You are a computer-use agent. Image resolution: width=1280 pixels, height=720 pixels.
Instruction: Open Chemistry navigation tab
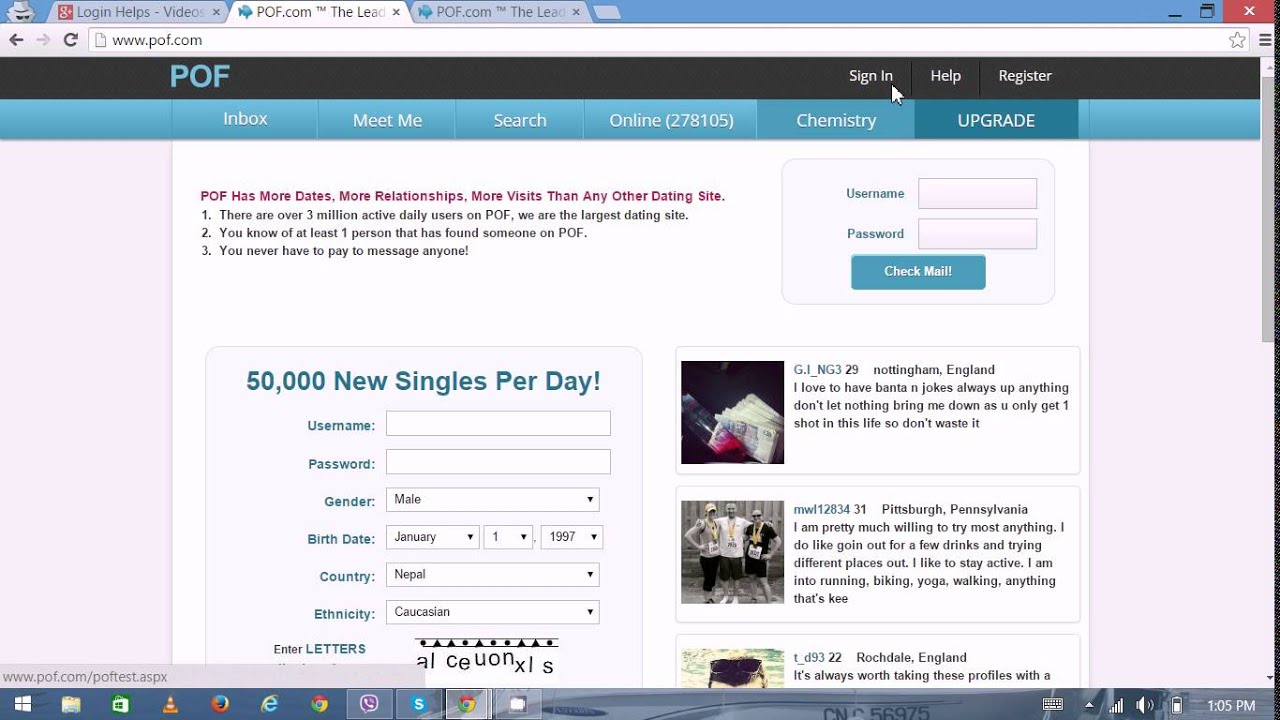coord(836,119)
